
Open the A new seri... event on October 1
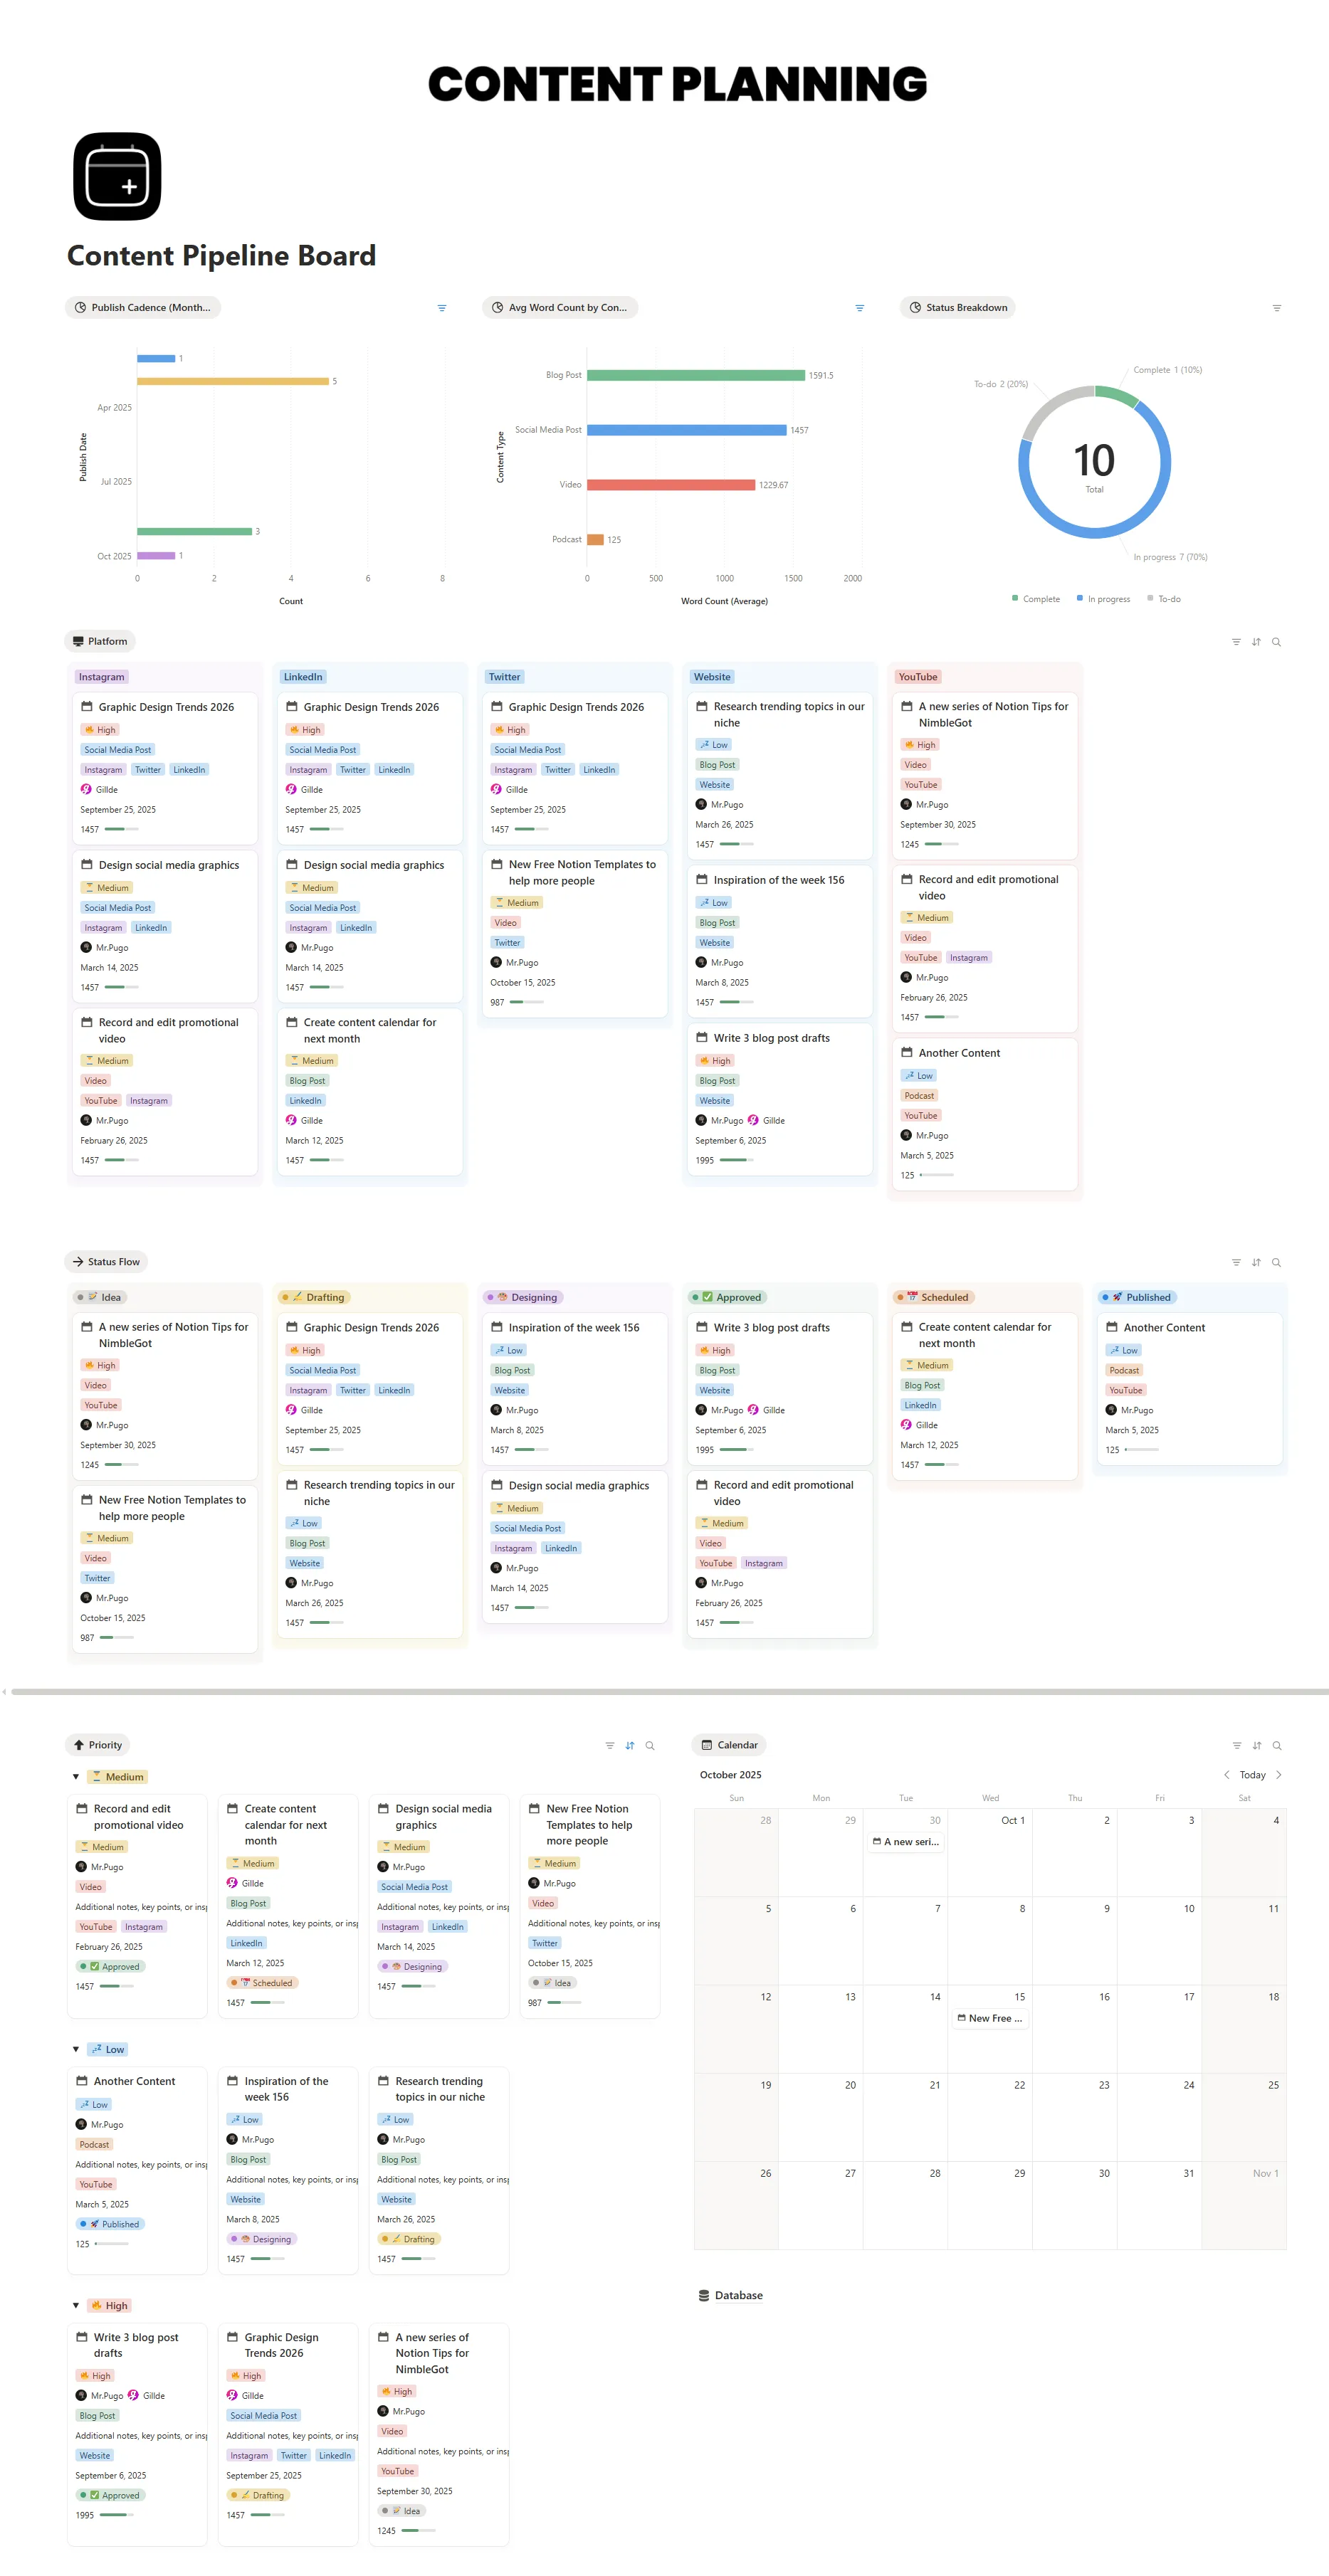(x=907, y=1841)
